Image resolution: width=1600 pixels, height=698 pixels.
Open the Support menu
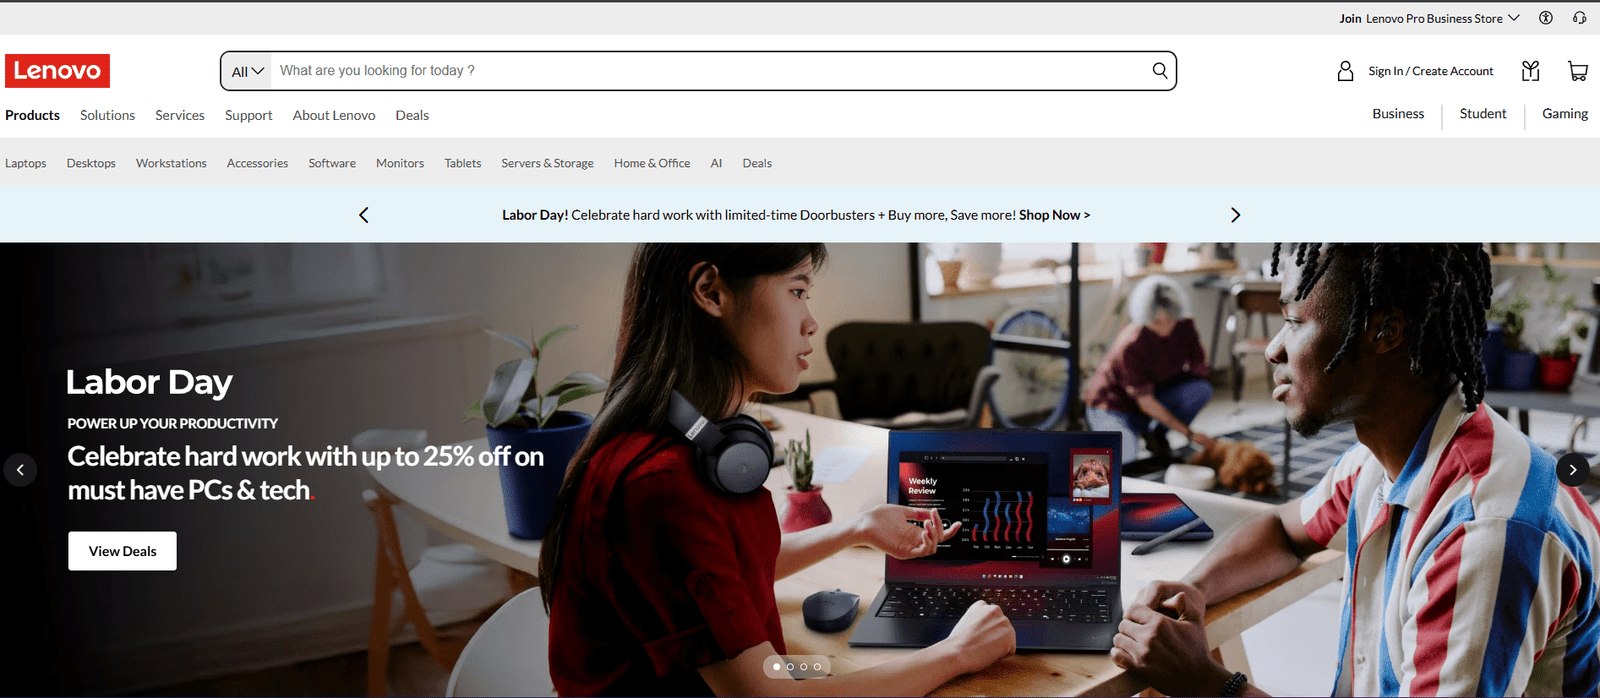(249, 115)
